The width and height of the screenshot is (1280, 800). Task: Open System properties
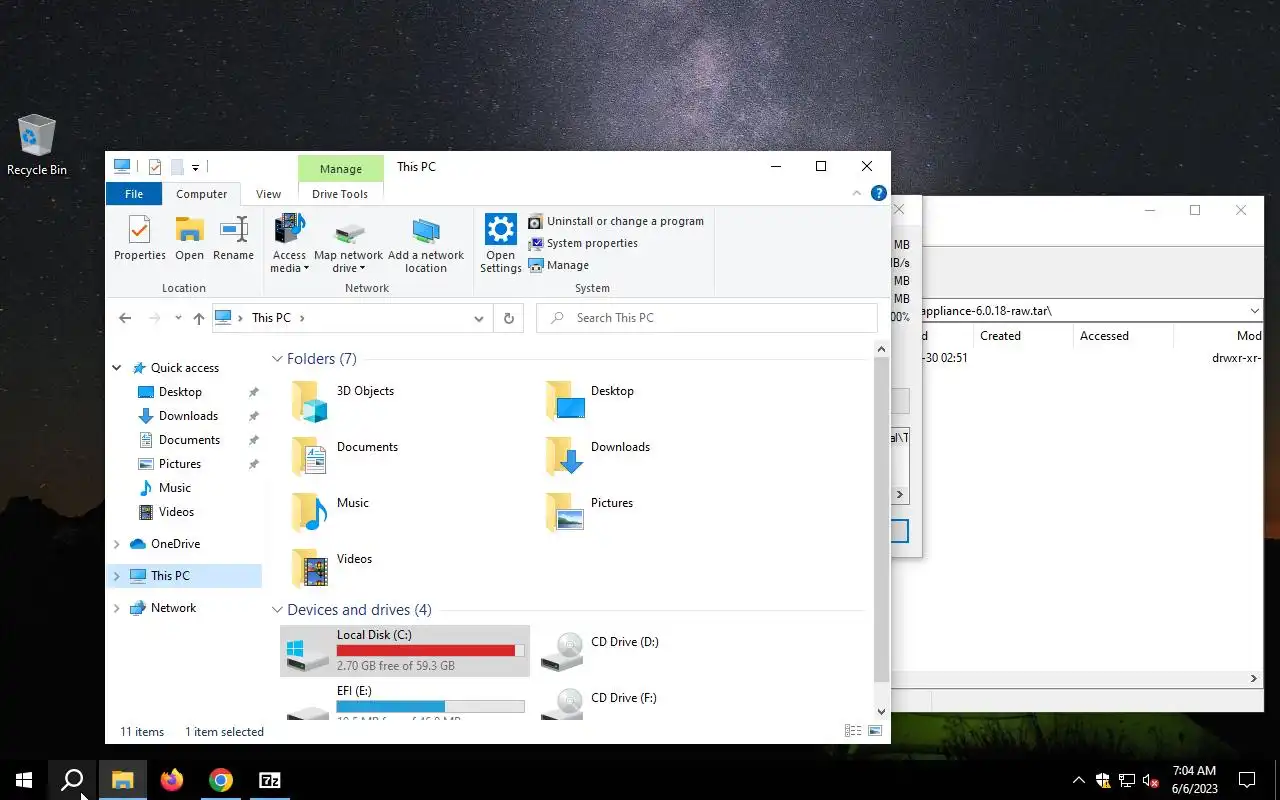[583, 243]
